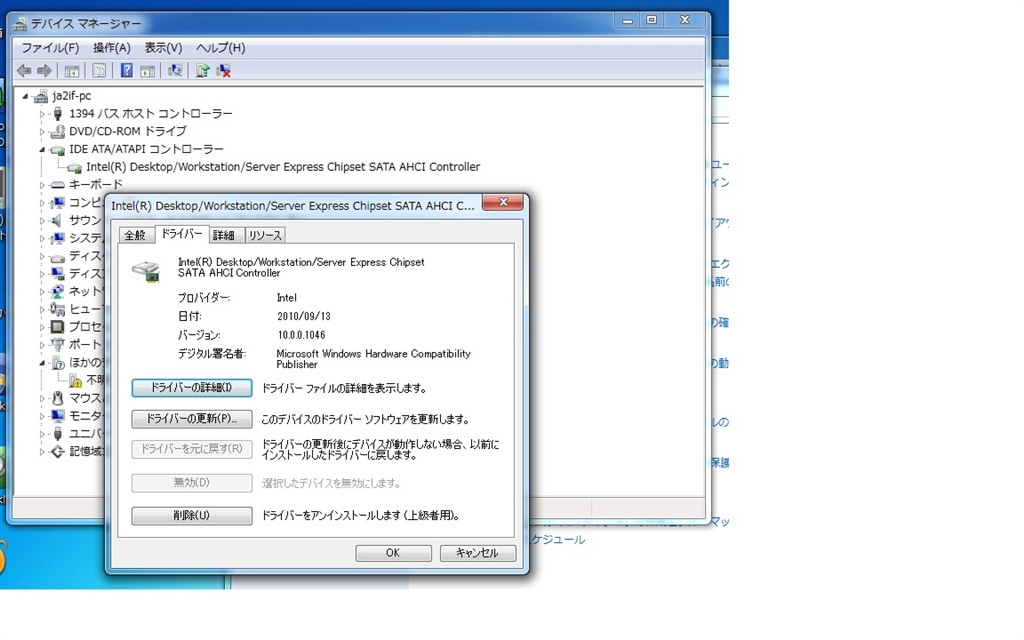
Task: Click the Properties sheet toolbar icon
Action: (99, 71)
